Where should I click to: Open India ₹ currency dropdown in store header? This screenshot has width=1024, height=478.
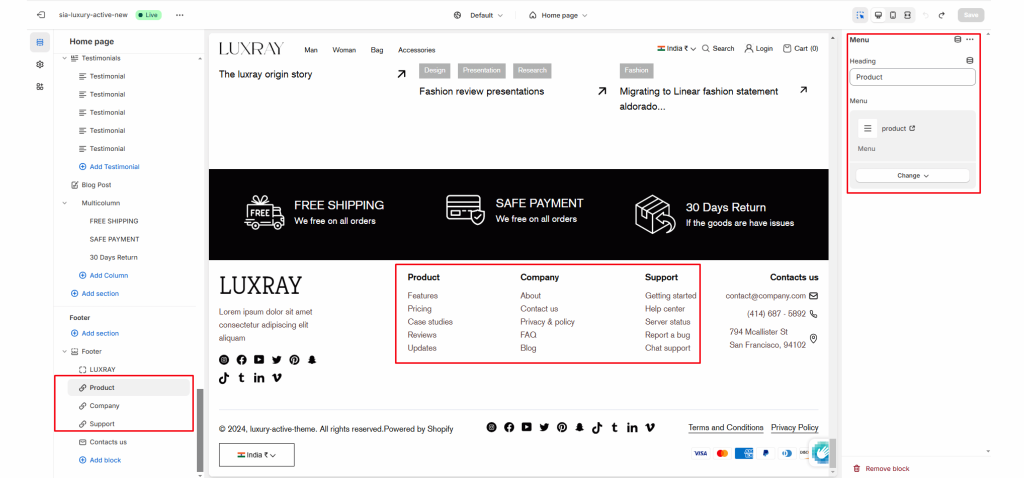click(676, 48)
